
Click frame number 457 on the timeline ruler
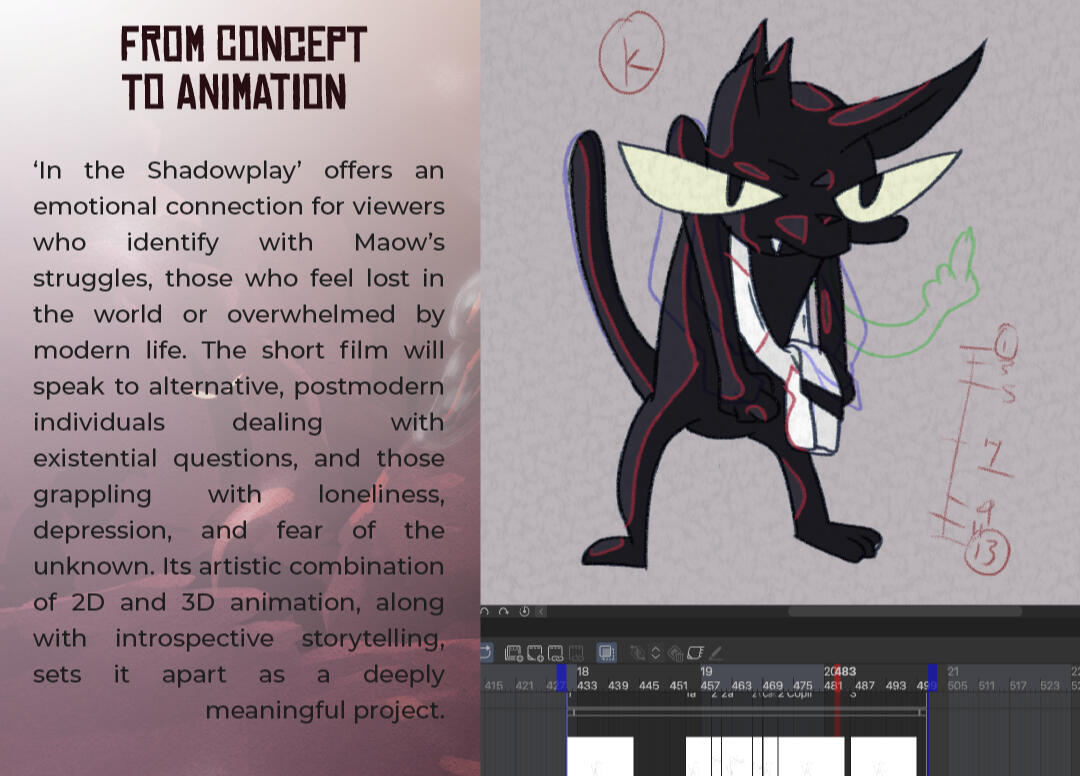click(711, 684)
